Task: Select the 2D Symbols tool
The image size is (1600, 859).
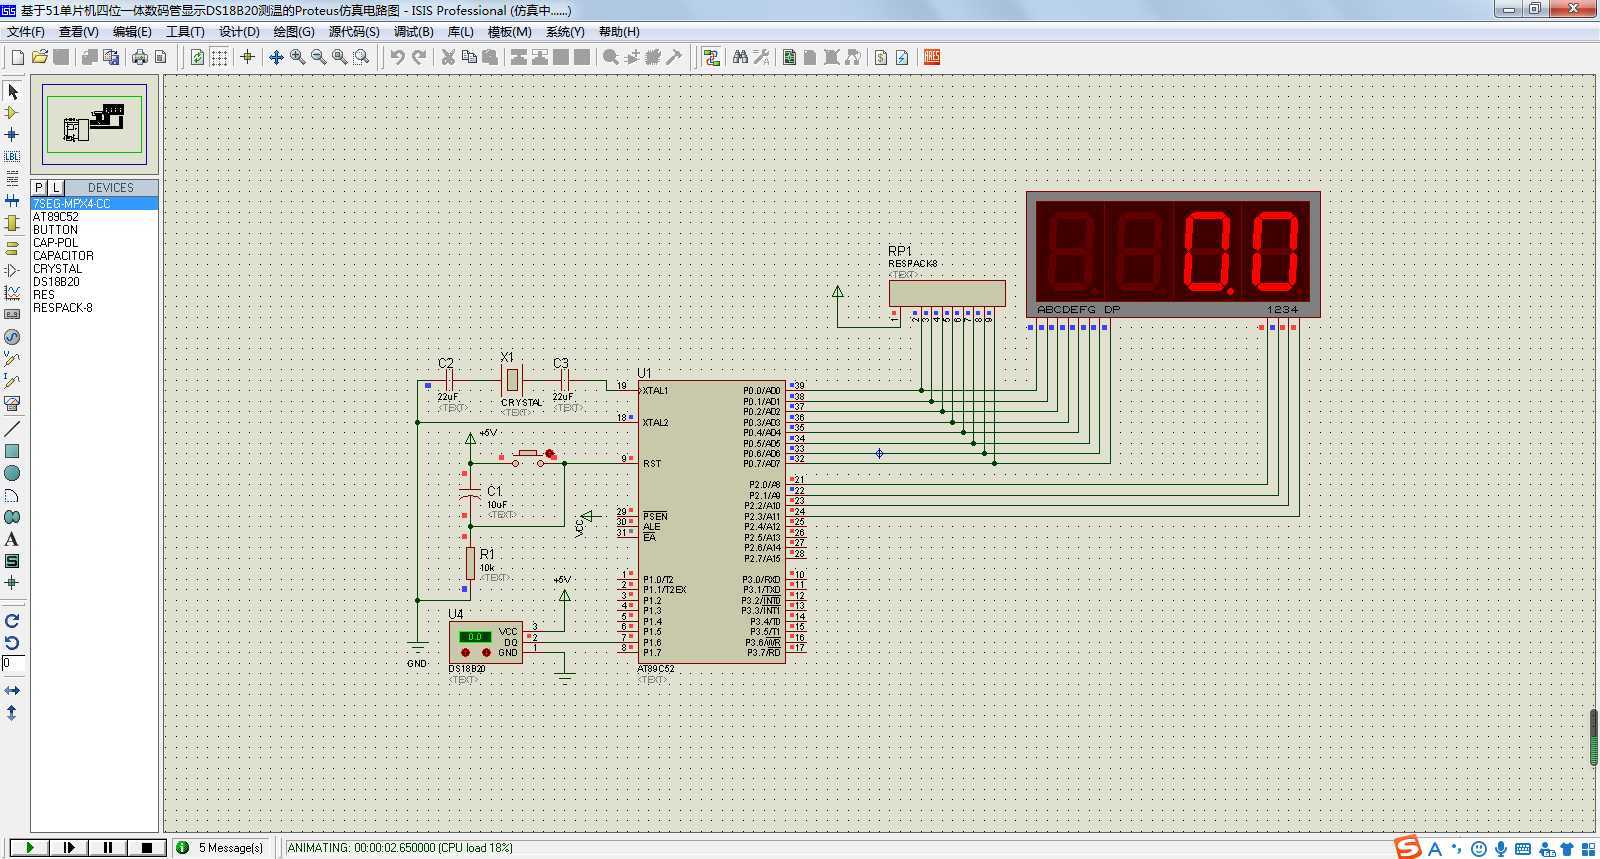Action: coord(12,561)
